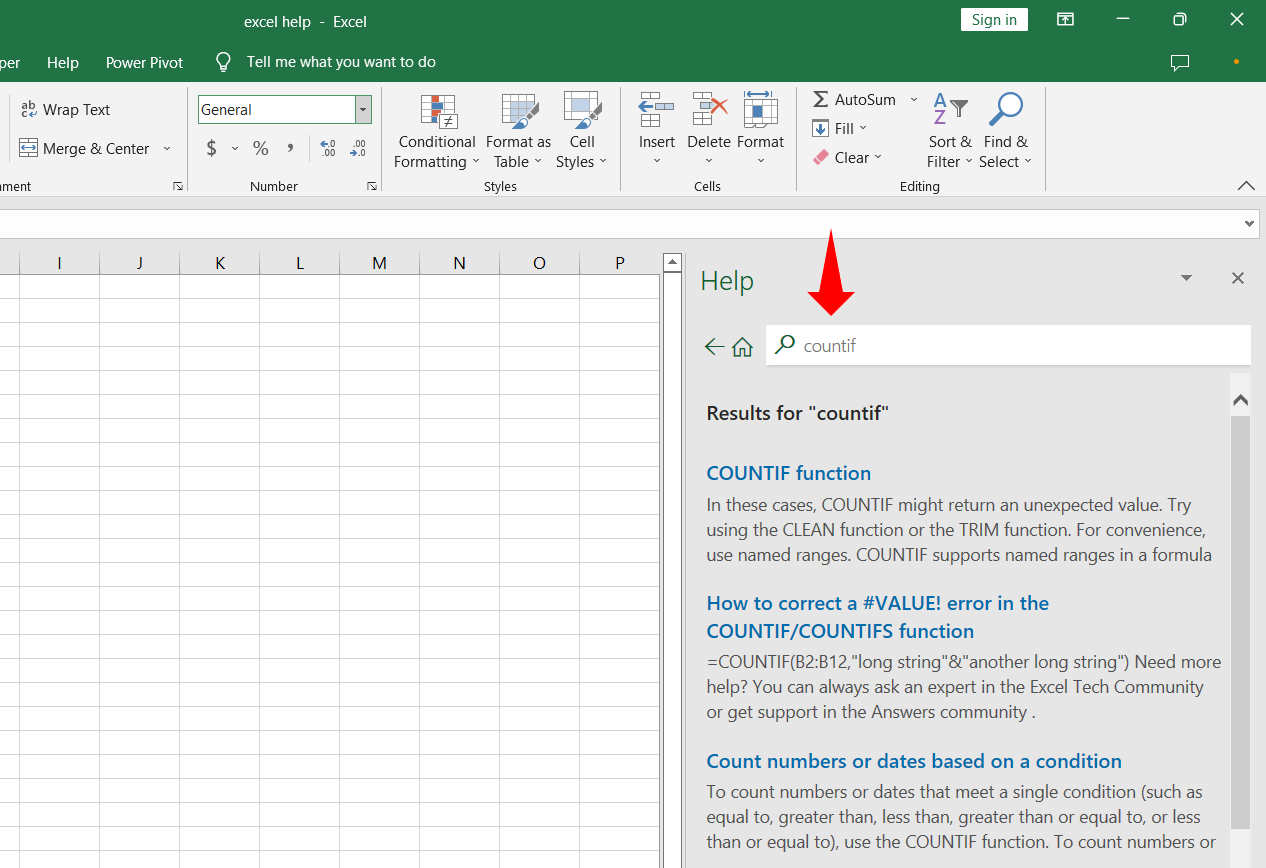Open Number group dialog launcher
This screenshot has height=868, width=1266.
tap(371, 186)
